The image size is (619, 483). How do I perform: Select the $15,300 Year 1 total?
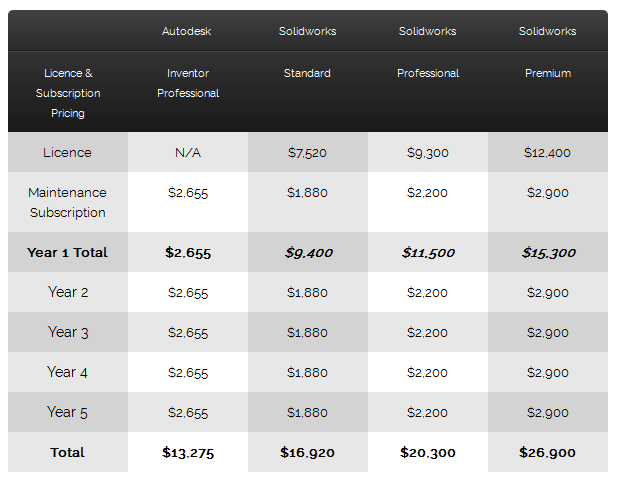pos(549,253)
